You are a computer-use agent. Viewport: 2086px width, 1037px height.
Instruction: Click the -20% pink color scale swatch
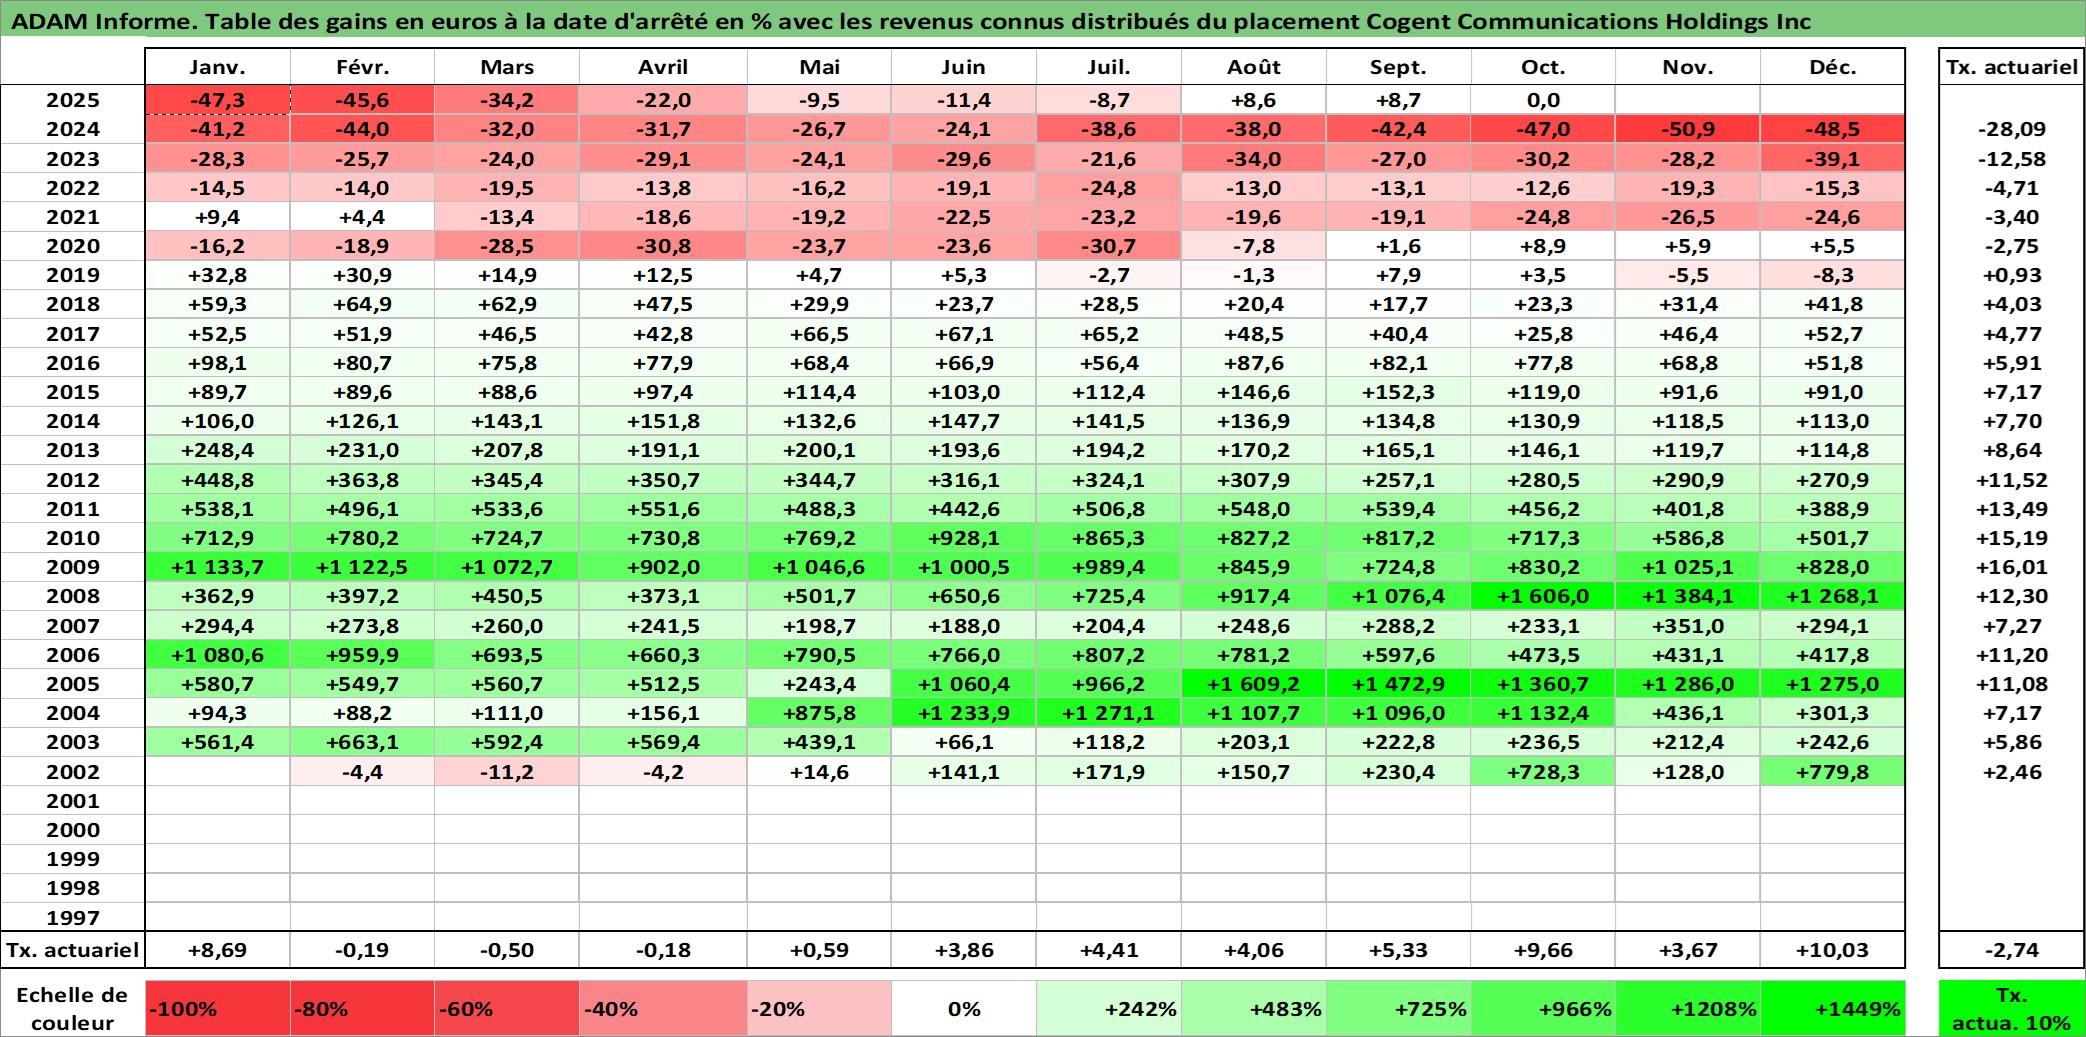point(819,1008)
